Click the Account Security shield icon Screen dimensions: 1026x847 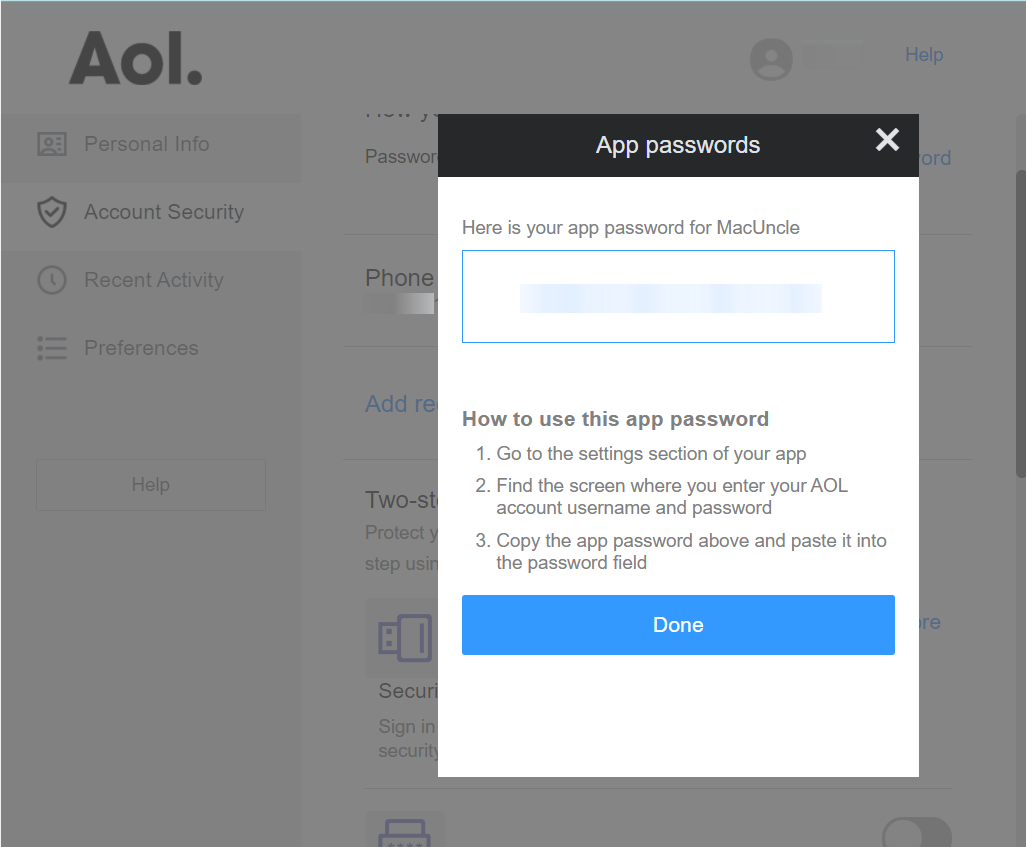[x=51, y=212]
